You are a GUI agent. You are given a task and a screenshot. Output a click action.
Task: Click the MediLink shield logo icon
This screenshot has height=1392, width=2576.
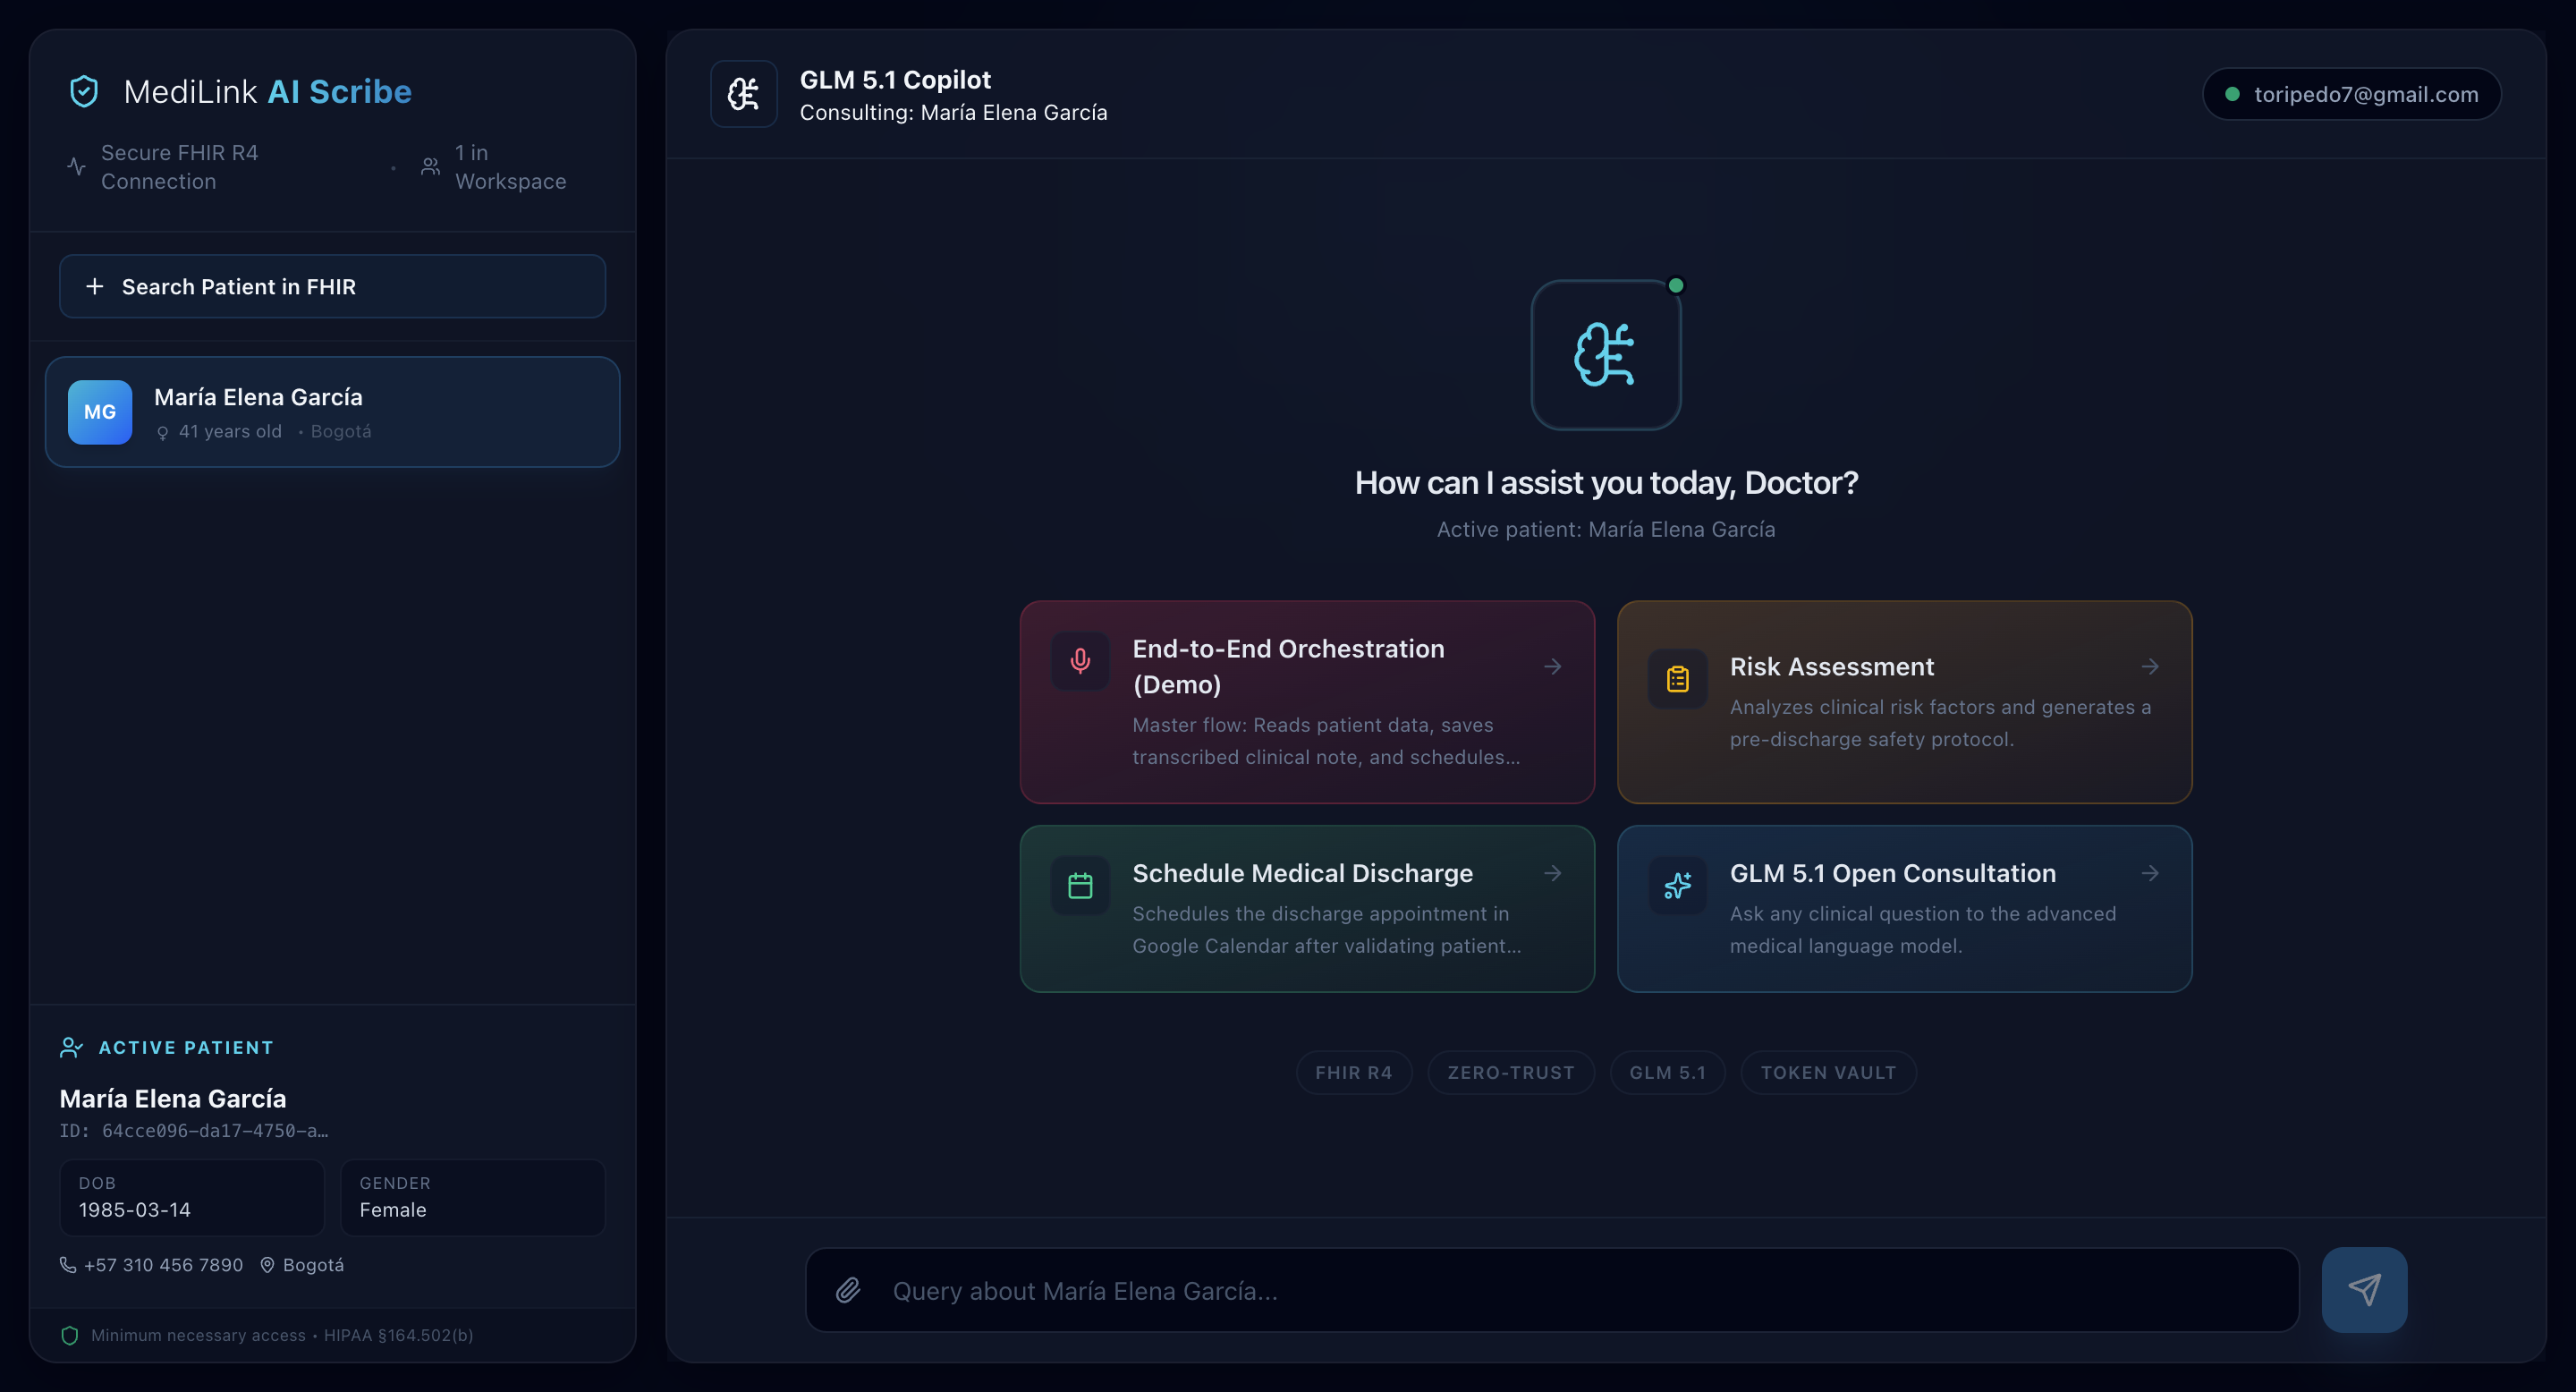(84, 92)
